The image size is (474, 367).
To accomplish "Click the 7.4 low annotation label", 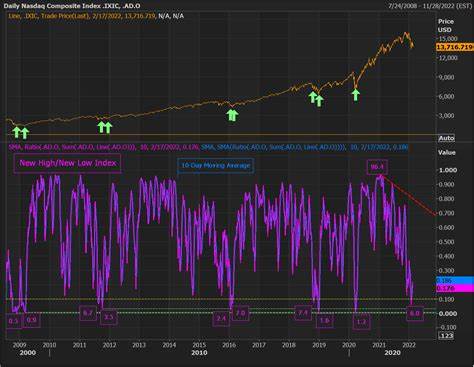I will (x=303, y=313).
